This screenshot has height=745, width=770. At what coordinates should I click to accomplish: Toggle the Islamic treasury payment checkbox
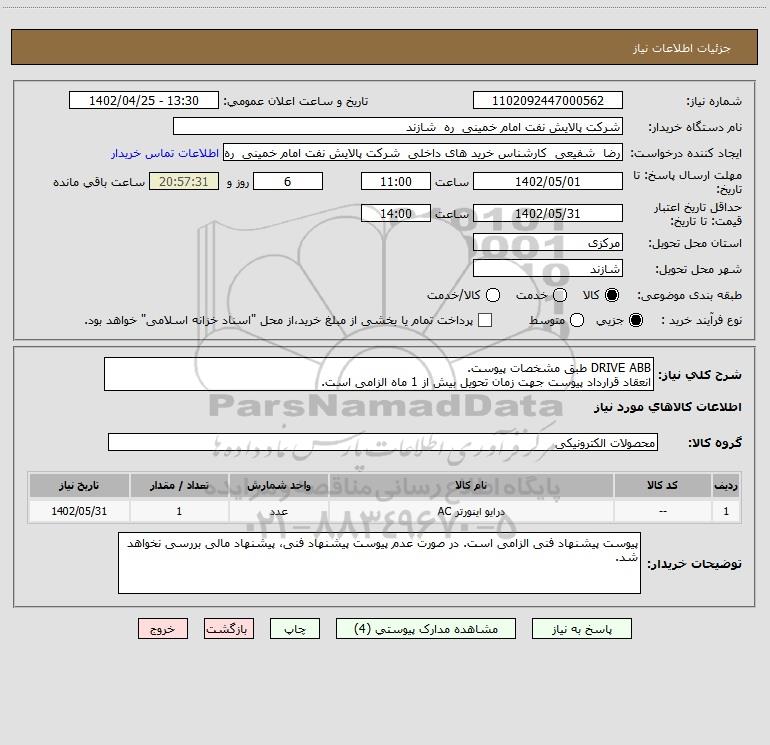(485, 320)
